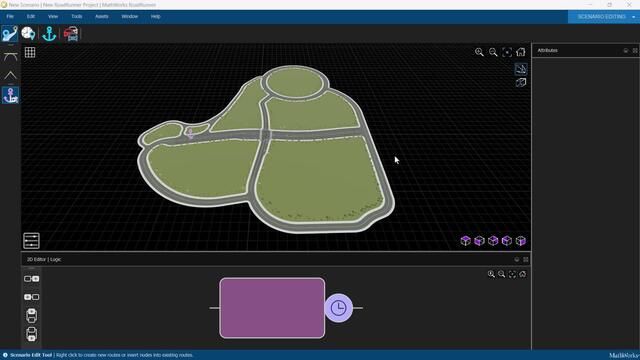640x360 pixels.
Task: Open the viewport settings sliders icon
Action: pyautogui.click(x=31, y=240)
